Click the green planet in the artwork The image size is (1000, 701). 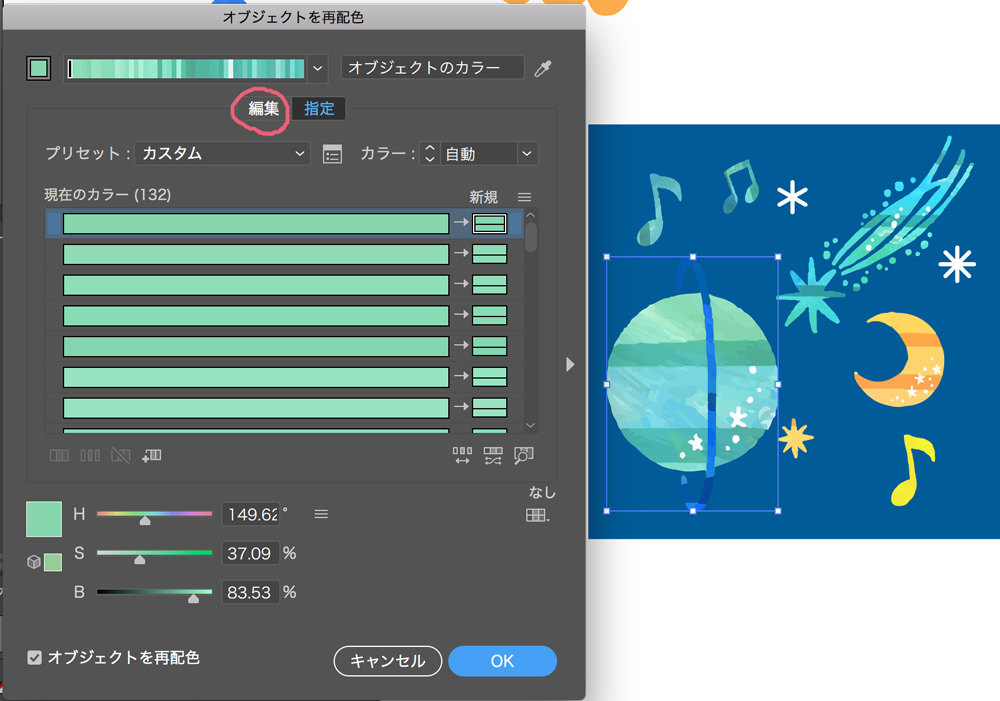click(x=692, y=383)
